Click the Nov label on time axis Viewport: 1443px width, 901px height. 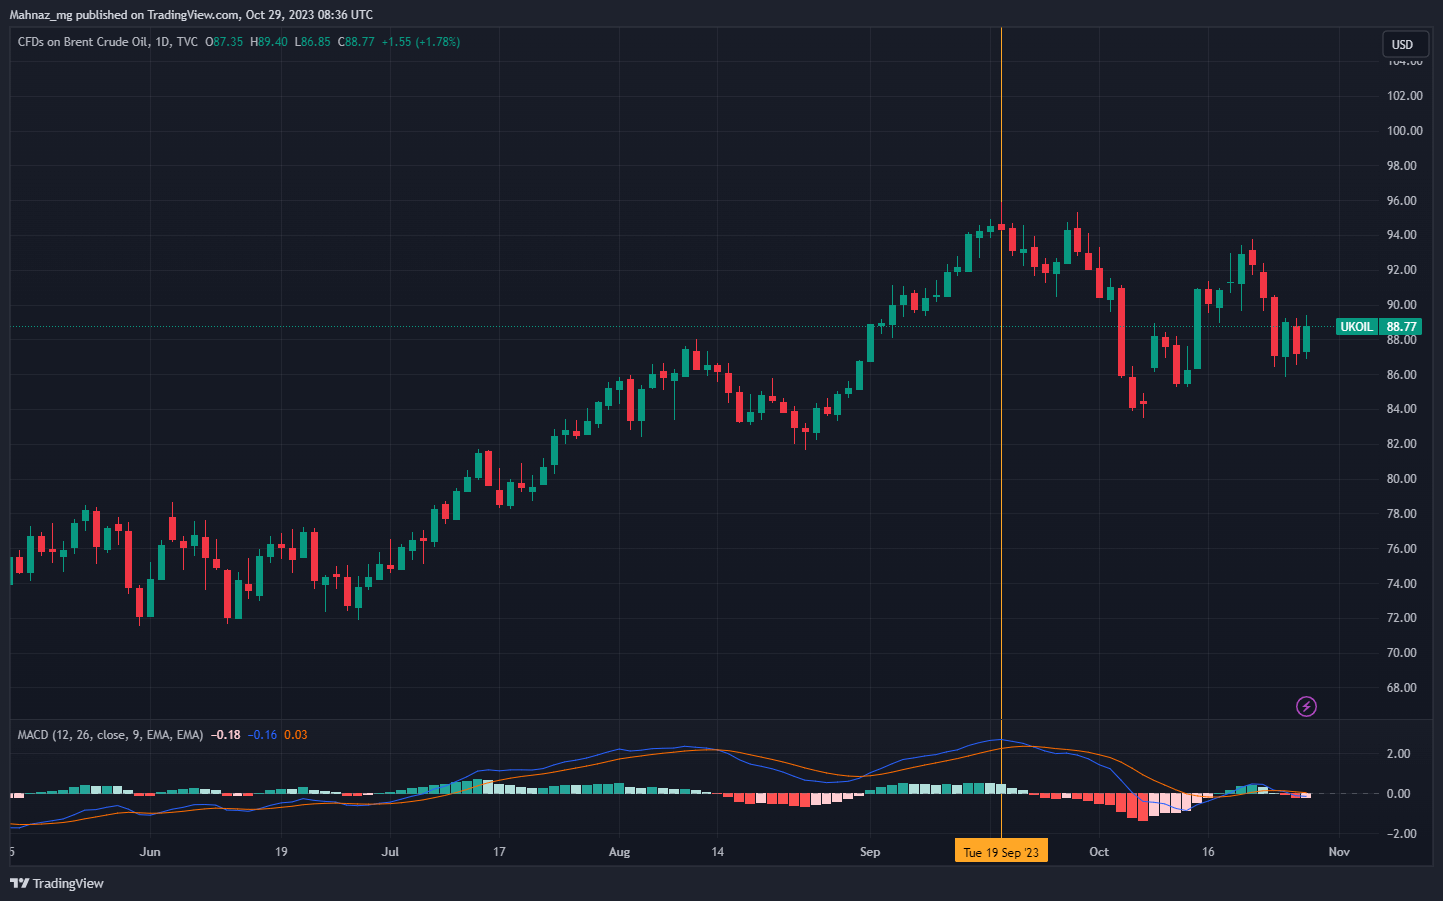tap(1339, 852)
